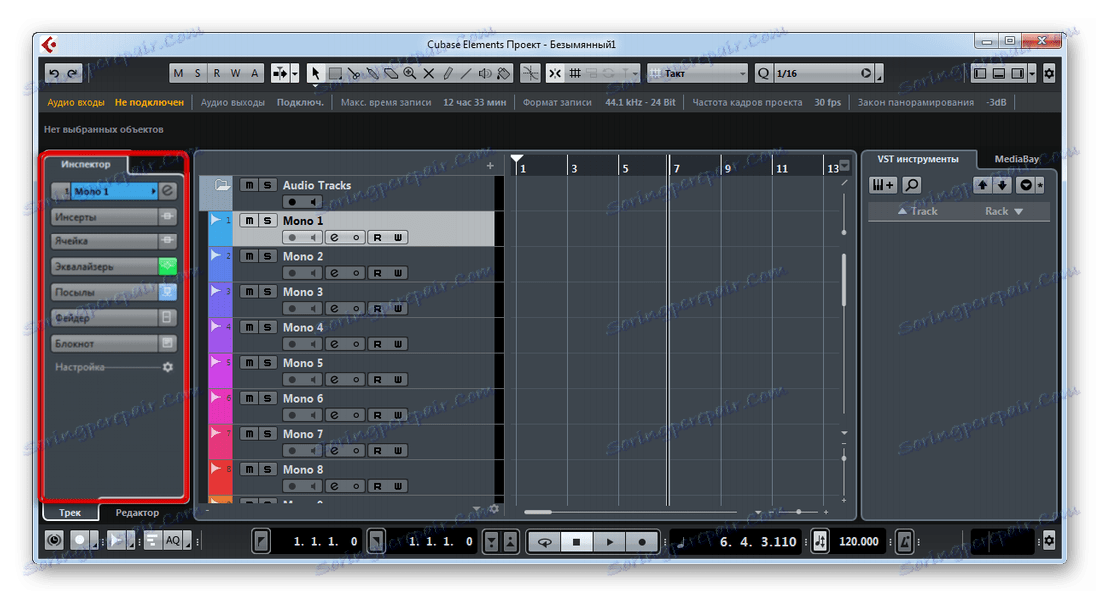Select the Object Selection arrow tool
The image size is (1100, 597).
point(315,73)
